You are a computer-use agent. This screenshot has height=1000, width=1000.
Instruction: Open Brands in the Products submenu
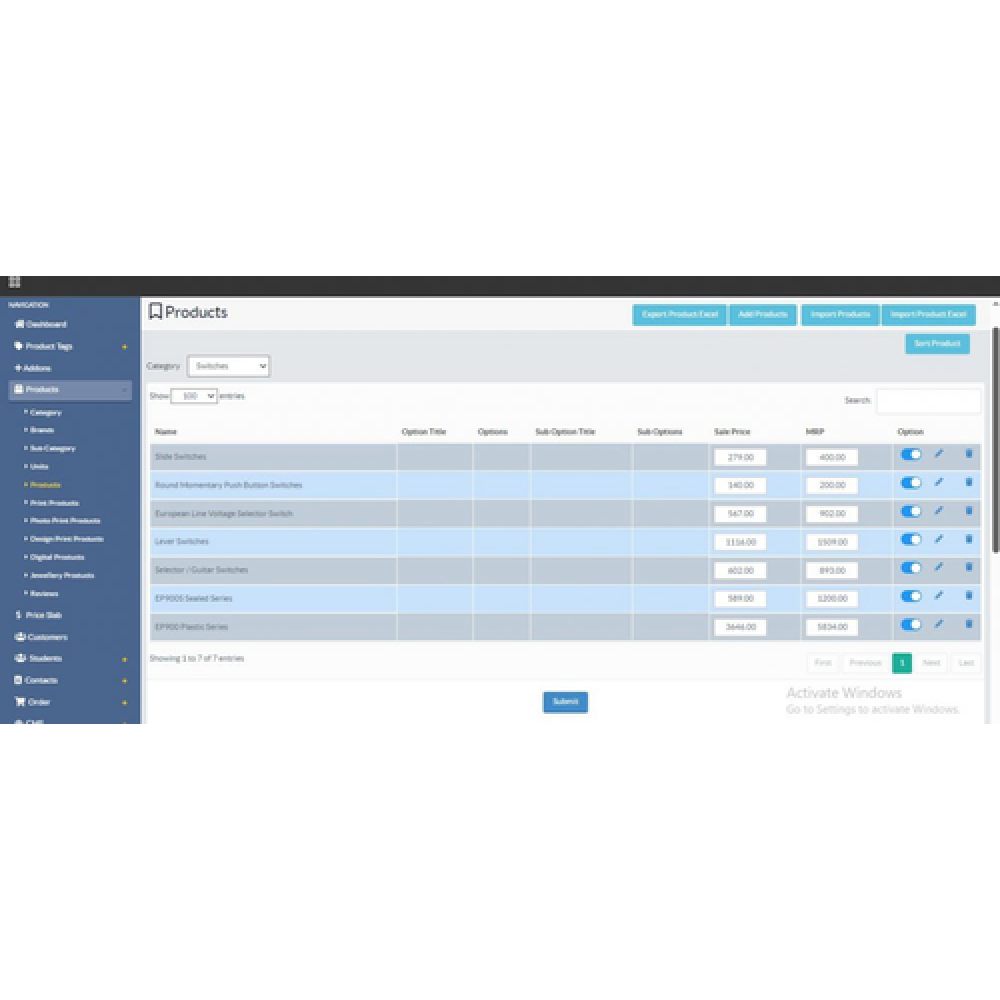[x=42, y=430]
